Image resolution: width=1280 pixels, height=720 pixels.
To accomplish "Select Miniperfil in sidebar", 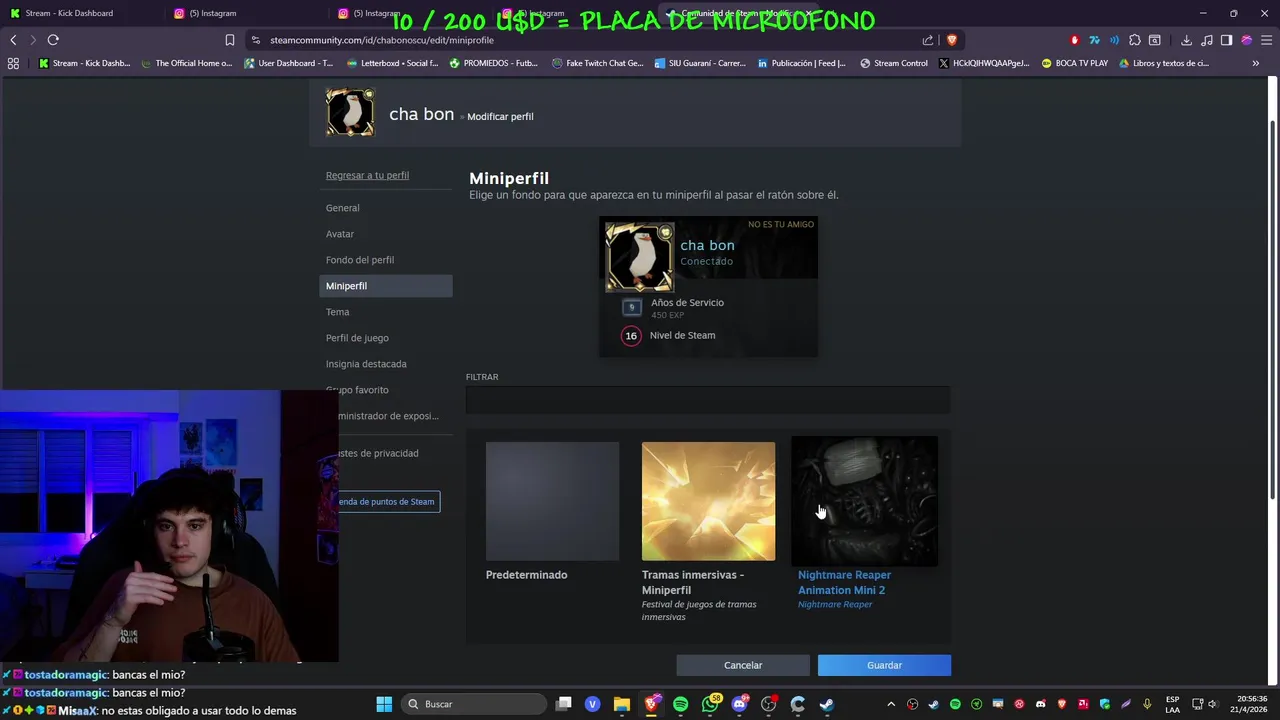I will point(385,286).
